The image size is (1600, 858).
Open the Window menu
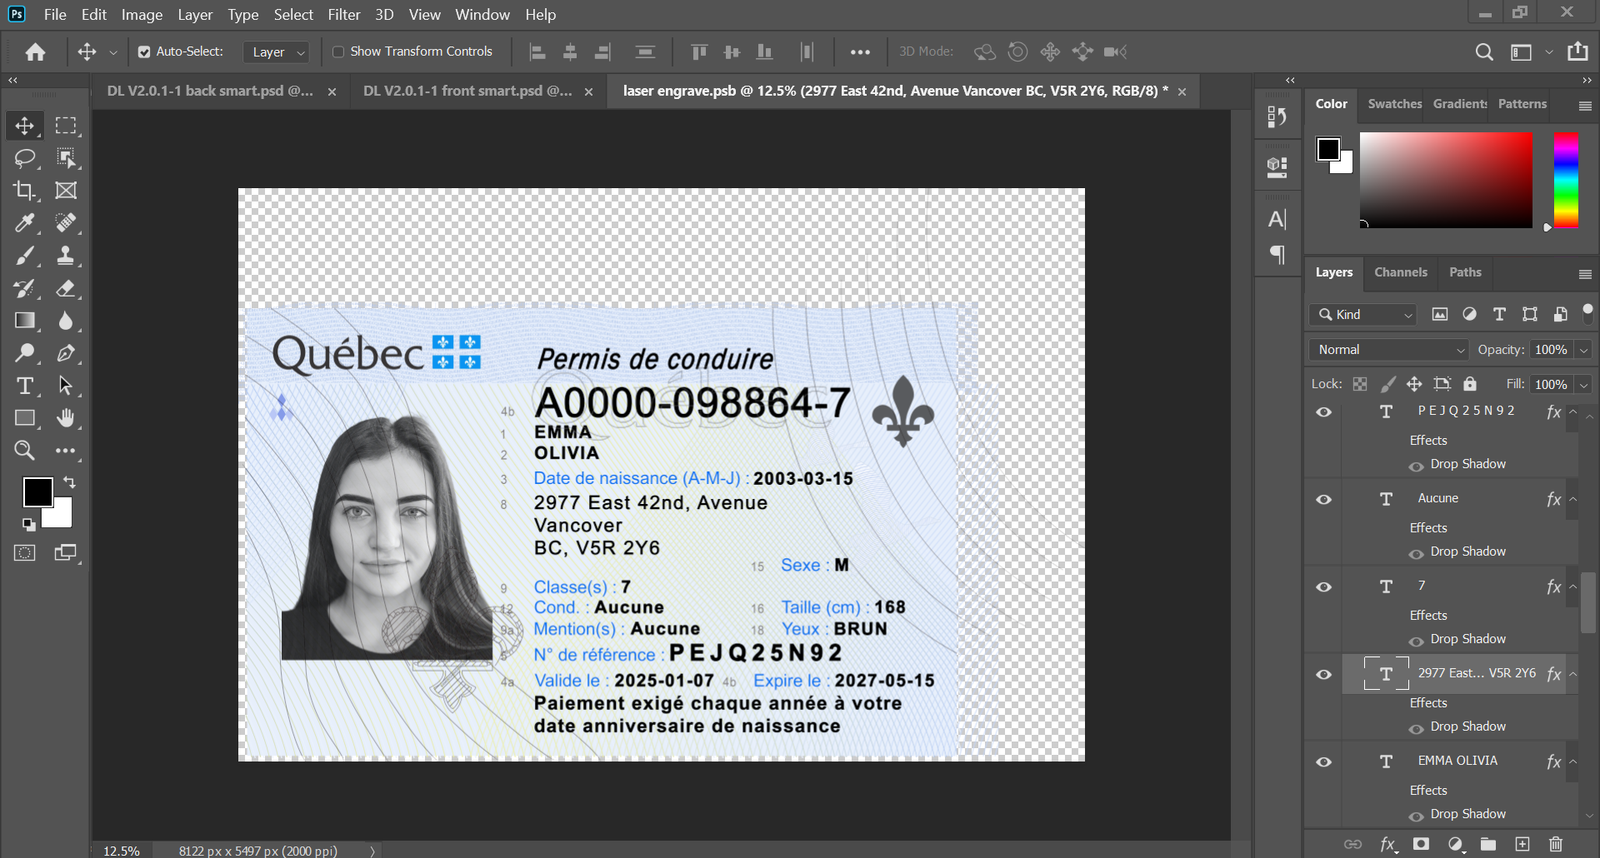[482, 15]
